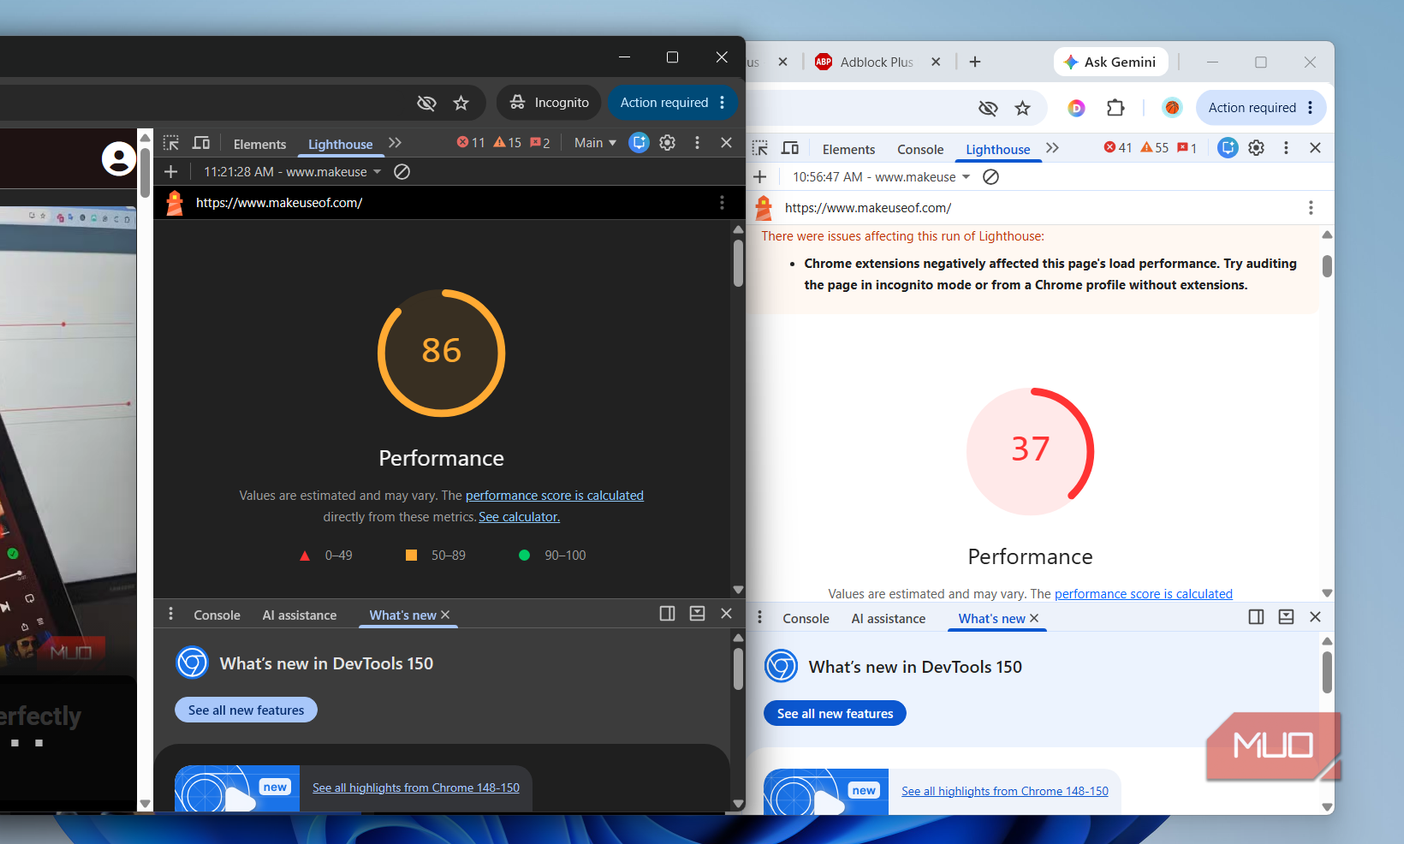
Task: Close What's new tab in right drawer
Action: point(1034,618)
